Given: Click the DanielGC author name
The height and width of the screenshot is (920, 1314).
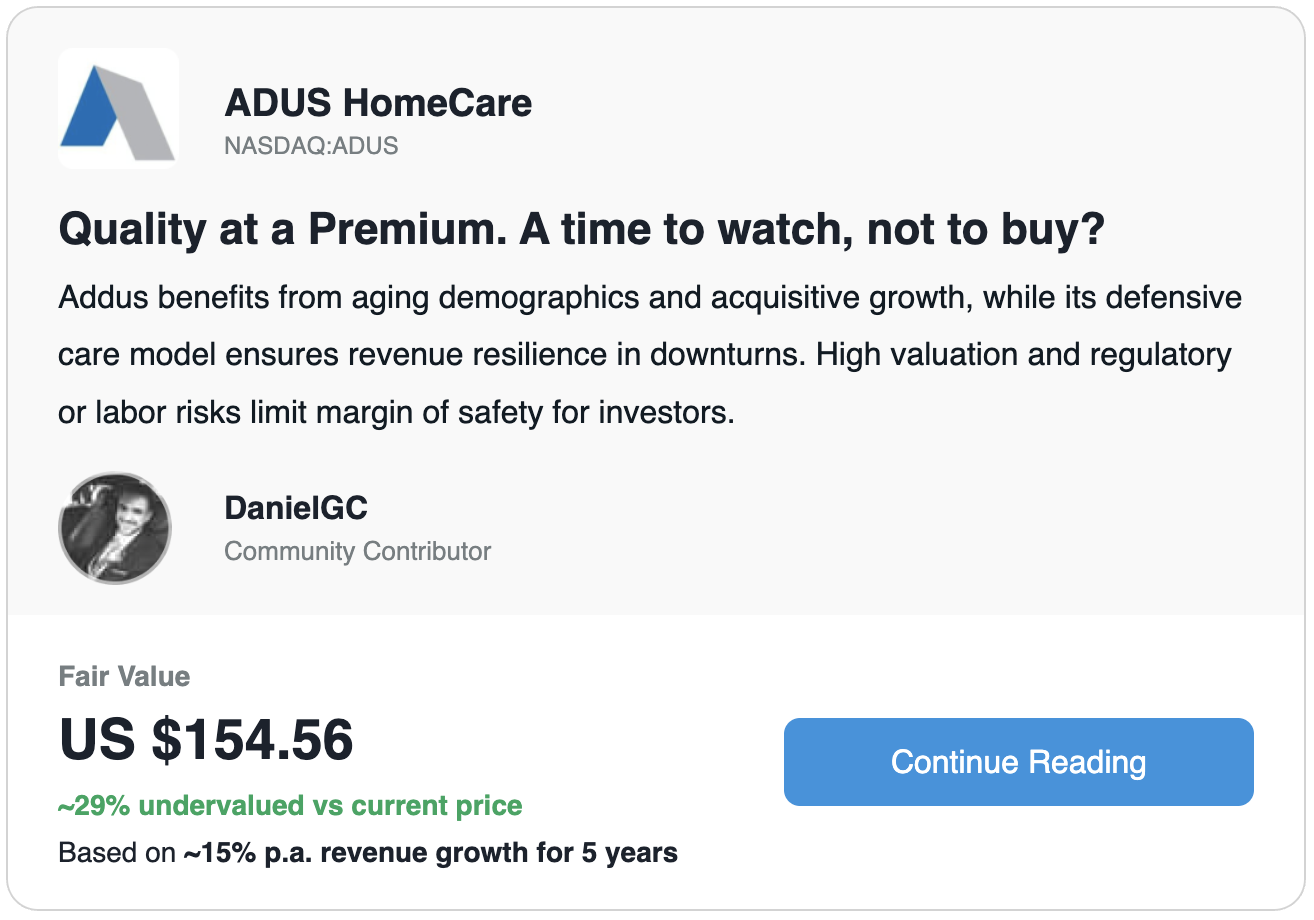Looking at the screenshot, I should coord(295,508).
